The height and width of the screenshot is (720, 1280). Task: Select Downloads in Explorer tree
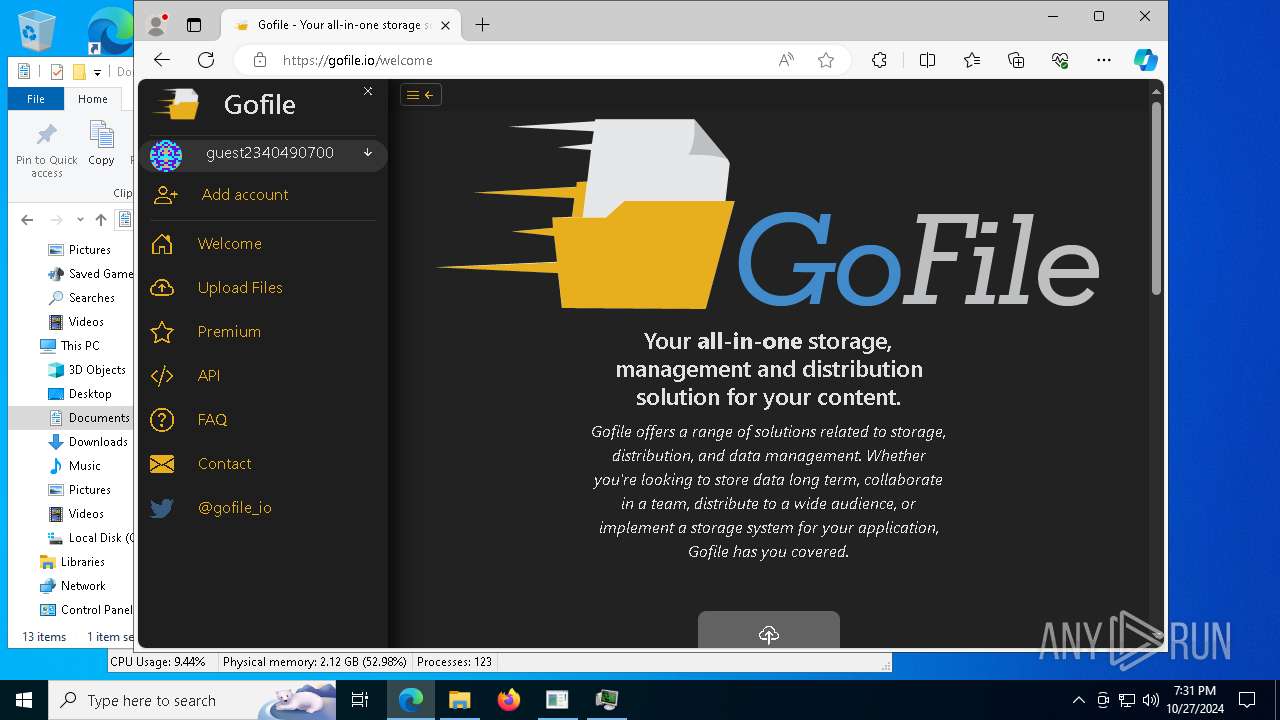[89, 442]
